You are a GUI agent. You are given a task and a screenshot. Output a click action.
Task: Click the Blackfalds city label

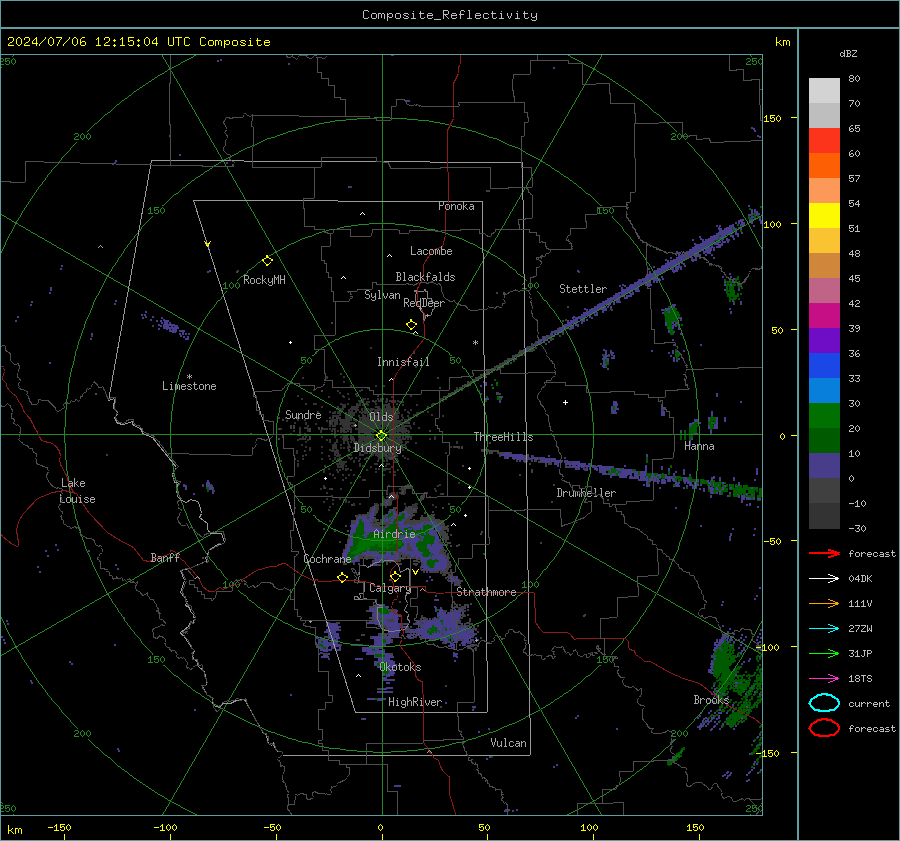[x=425, y=277]
